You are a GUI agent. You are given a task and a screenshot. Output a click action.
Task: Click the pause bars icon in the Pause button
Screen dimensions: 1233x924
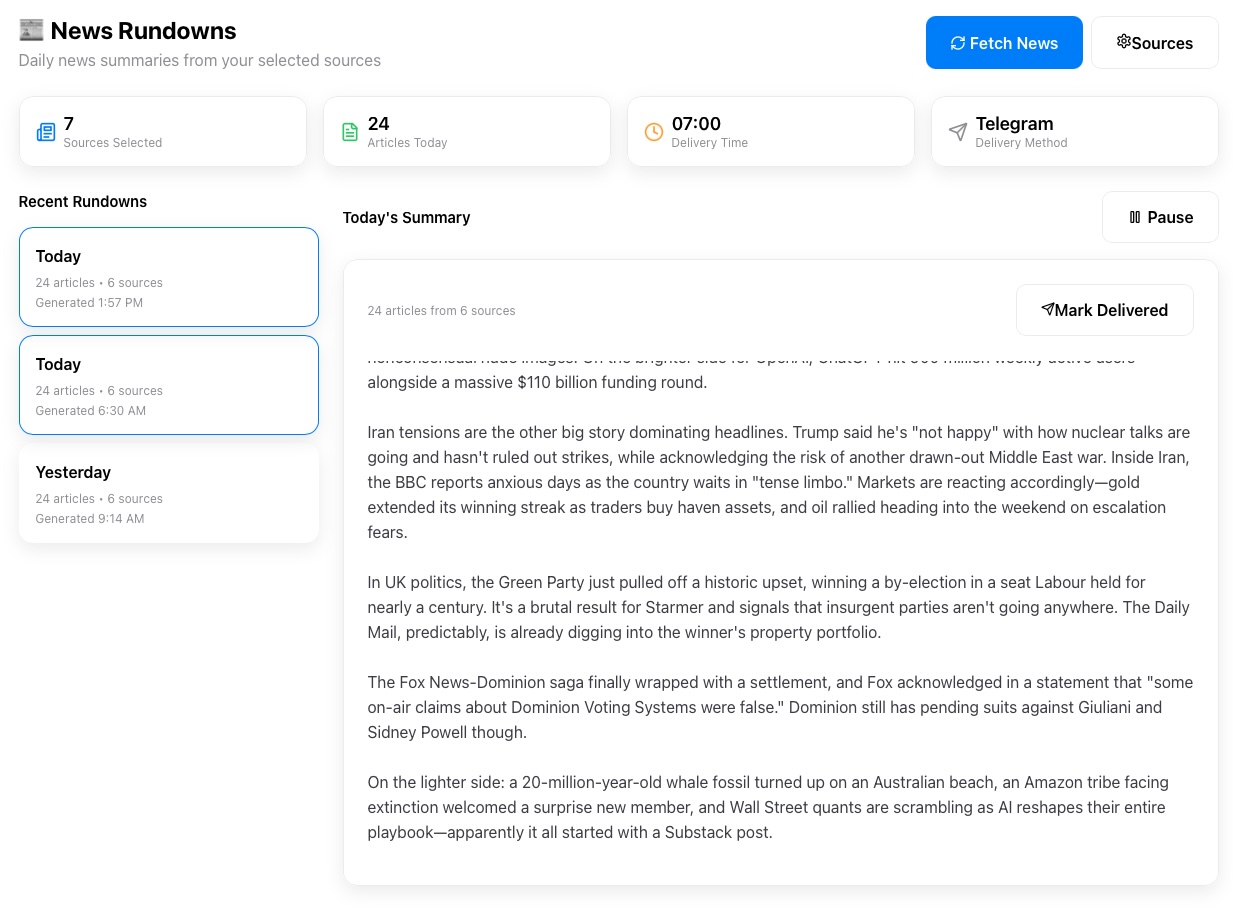(1136, 217)
